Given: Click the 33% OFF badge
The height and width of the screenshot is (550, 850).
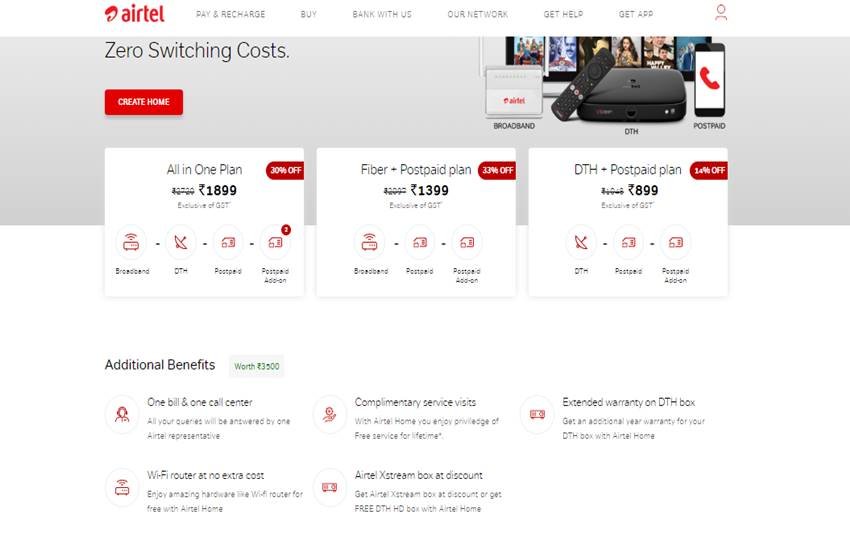Looking at the screenshot, I should [497, 170].
